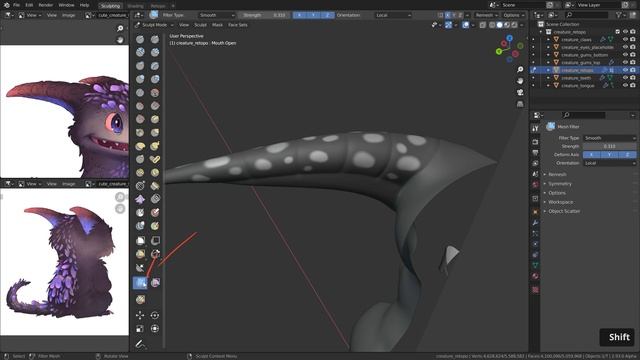Open outliner filter funnel button
The image size is (640, 360).
(619, 15)
